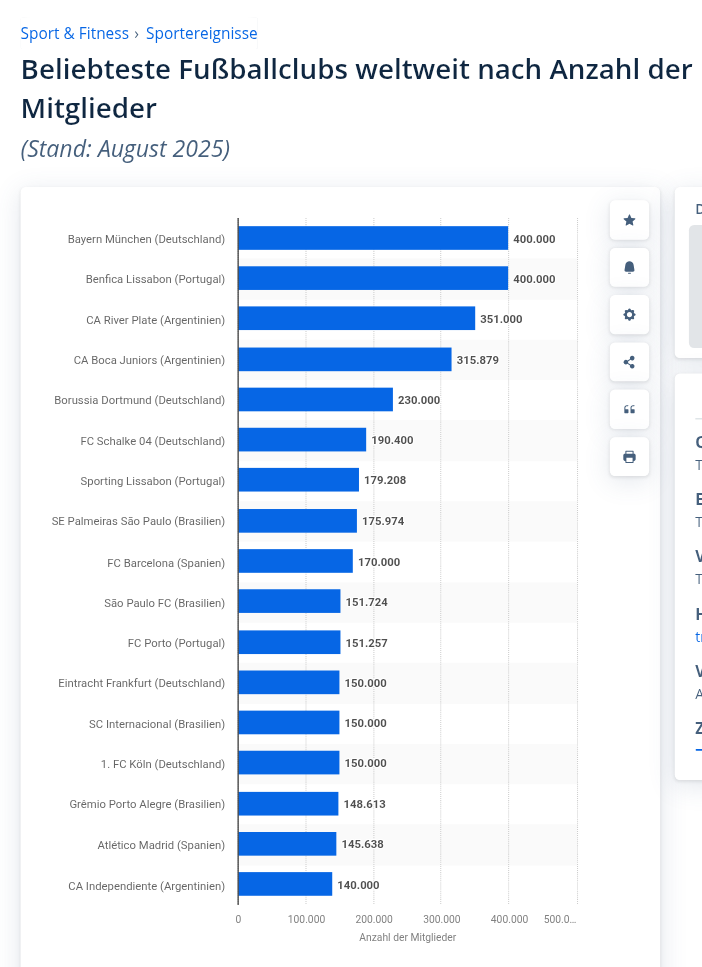Image resolution: width=702 pixels, height=967 pixels.
Task: Click the quotation mark citation icon
Action: [x=629, y=409]
